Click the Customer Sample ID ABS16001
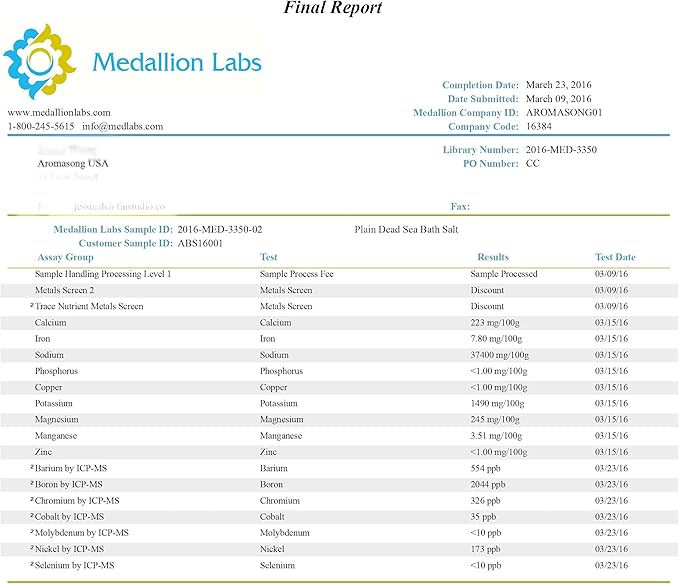The image size is (679, 584). (x=204, y=243)
